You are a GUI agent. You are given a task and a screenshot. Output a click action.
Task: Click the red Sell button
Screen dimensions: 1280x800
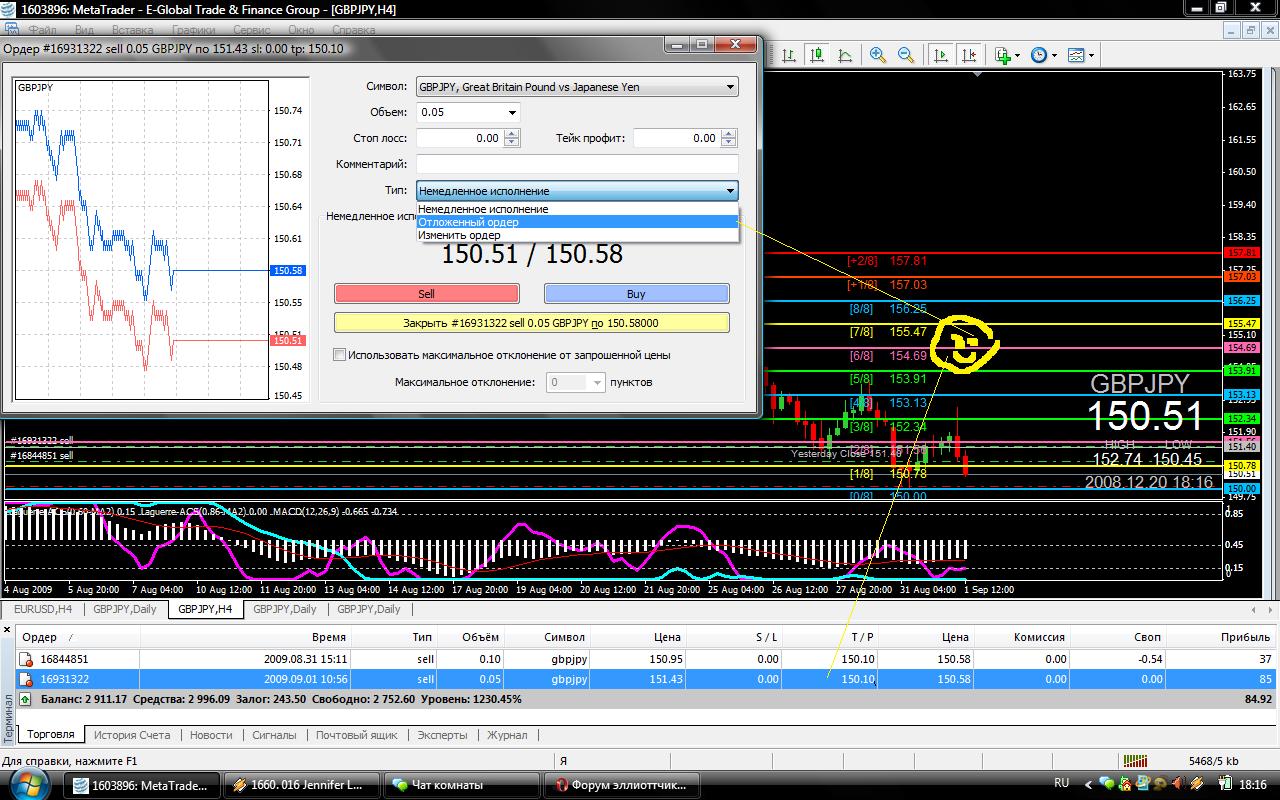point(426,293)
